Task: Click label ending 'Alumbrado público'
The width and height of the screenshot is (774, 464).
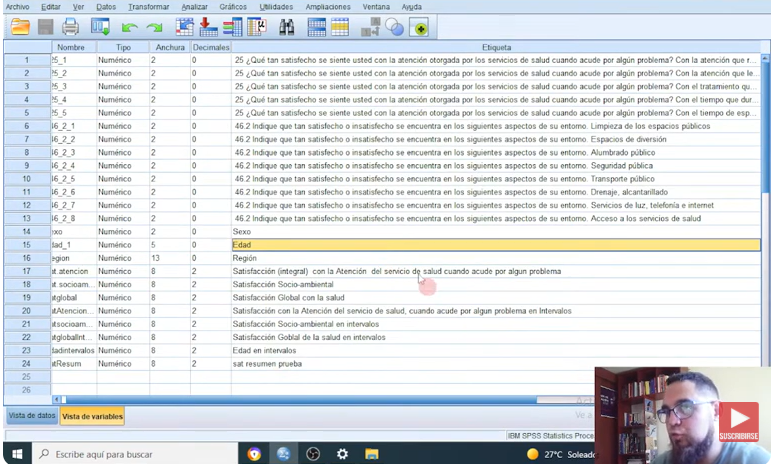Action: pyautogui.click(x=496, y=152)
